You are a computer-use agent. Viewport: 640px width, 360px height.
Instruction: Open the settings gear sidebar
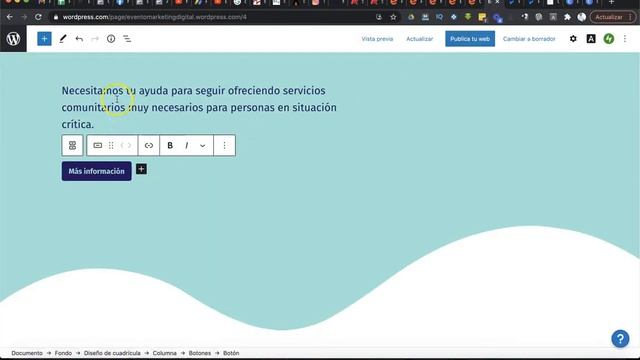point(573,39)
